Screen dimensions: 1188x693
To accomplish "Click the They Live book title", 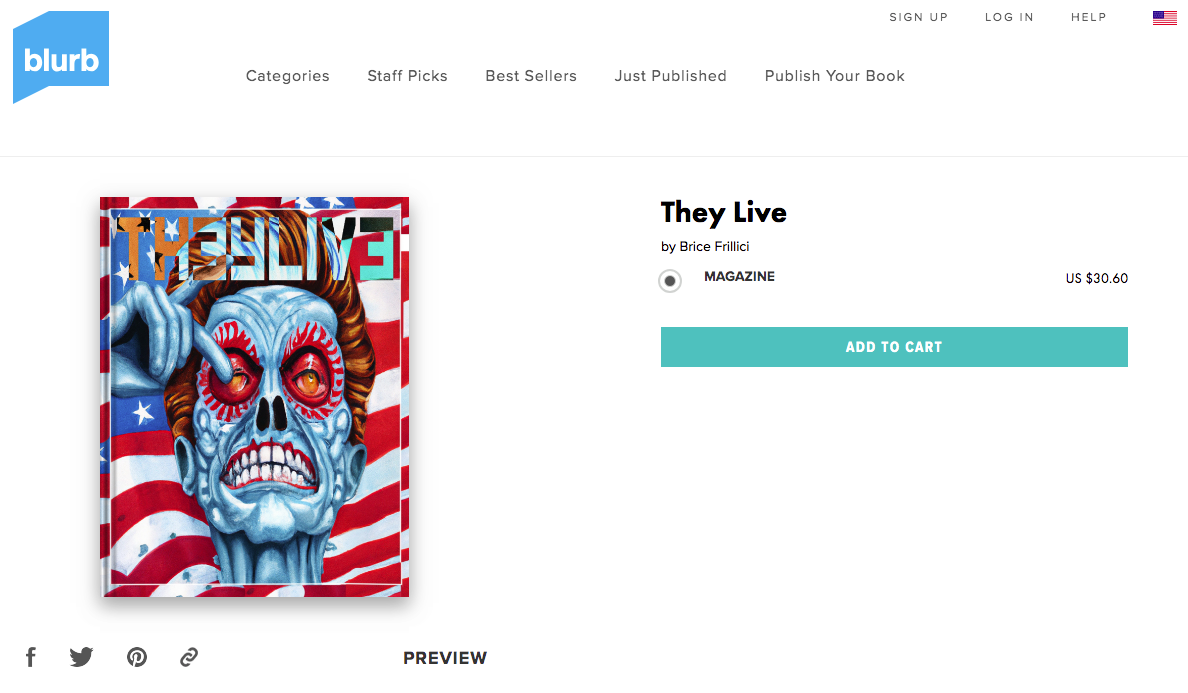I will 724,213.
